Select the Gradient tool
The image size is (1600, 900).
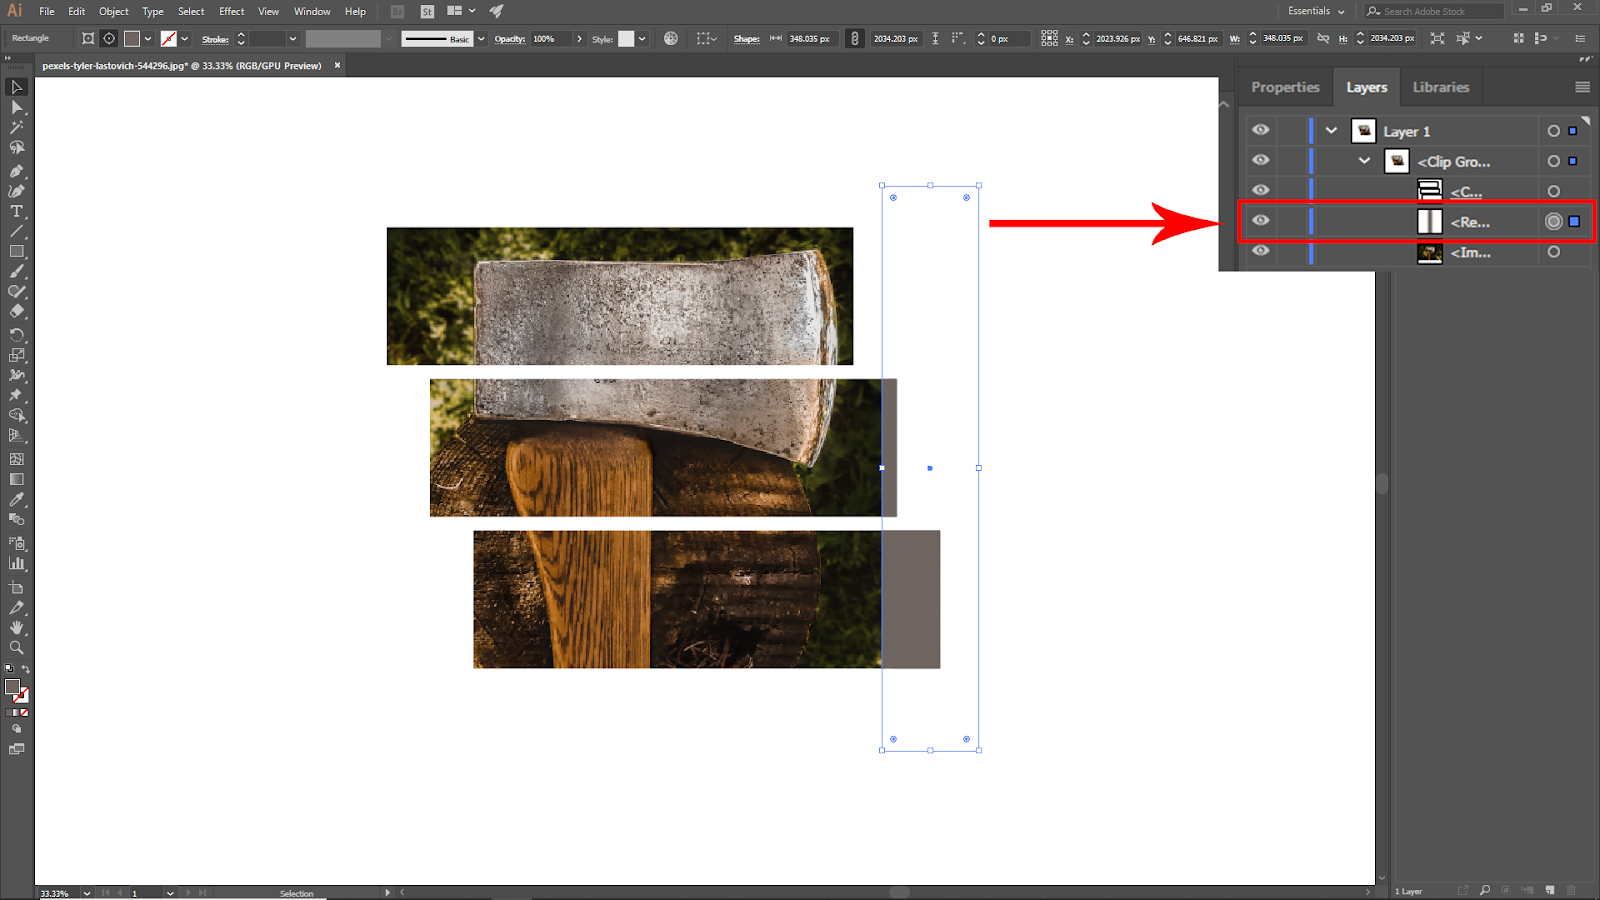coord(17,479)
